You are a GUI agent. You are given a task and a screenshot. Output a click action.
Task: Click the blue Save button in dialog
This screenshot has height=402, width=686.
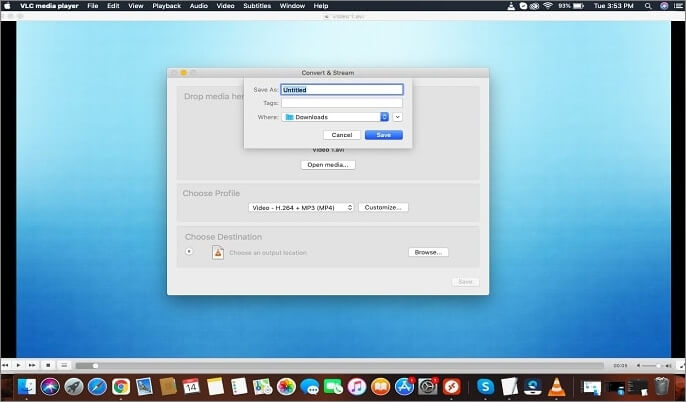(x=383, y=135)
